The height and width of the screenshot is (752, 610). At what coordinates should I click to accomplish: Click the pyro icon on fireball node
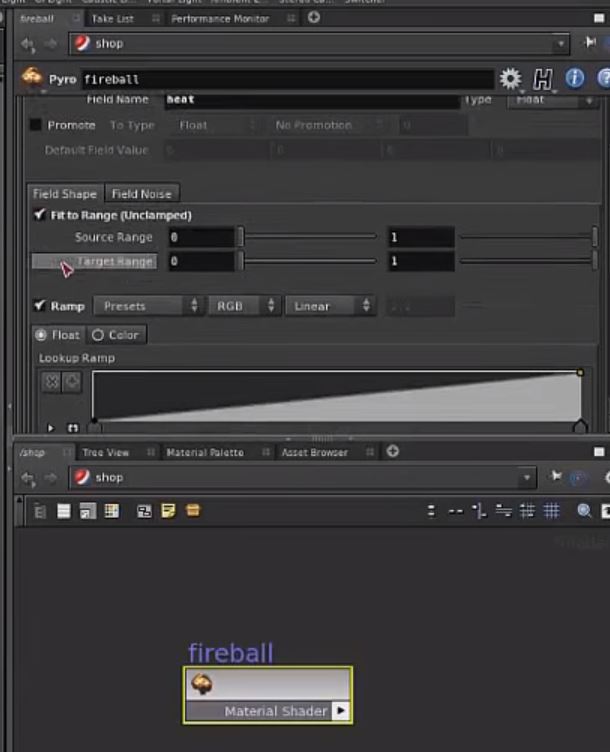[201, 683]
